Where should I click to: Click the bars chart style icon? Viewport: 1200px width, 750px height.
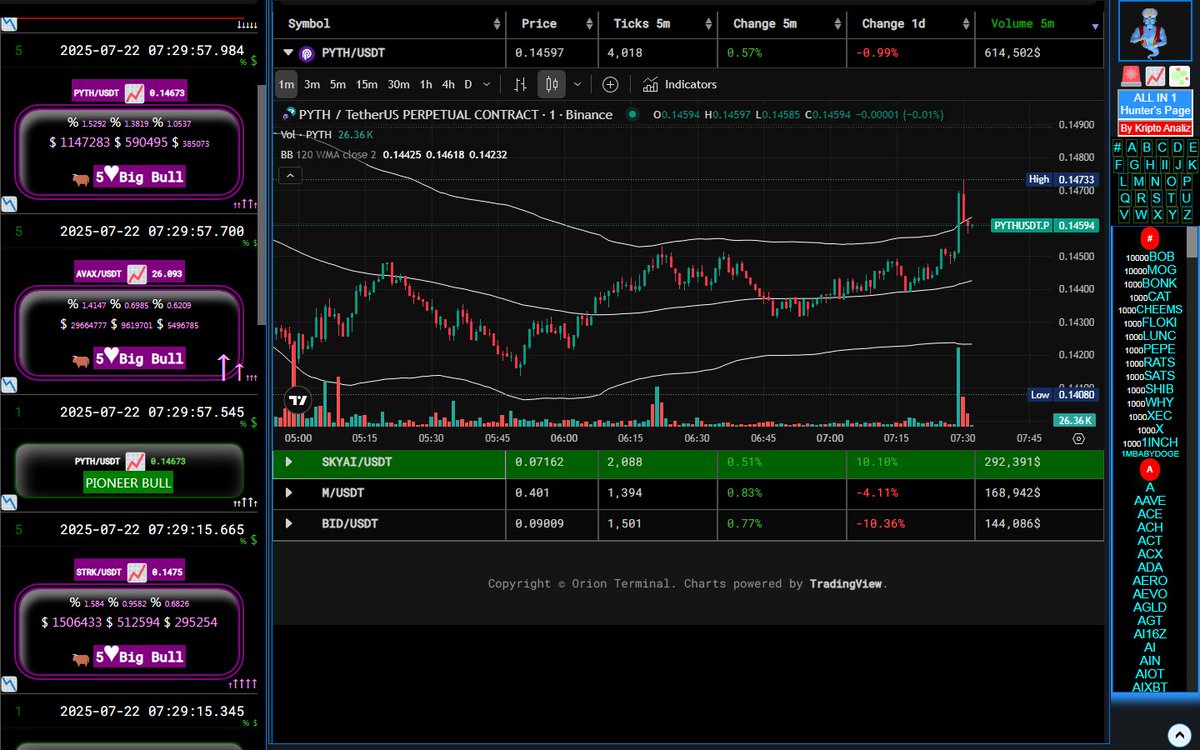tap(520, 85)
